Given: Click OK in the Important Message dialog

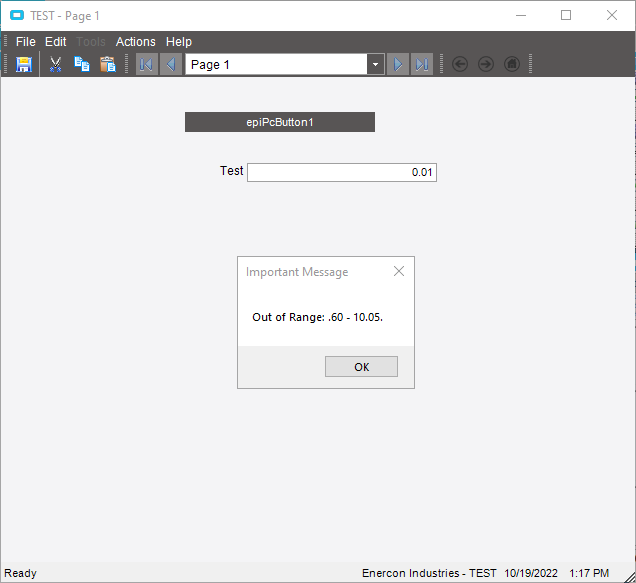Looking at the screenshot, I should 361,367.
